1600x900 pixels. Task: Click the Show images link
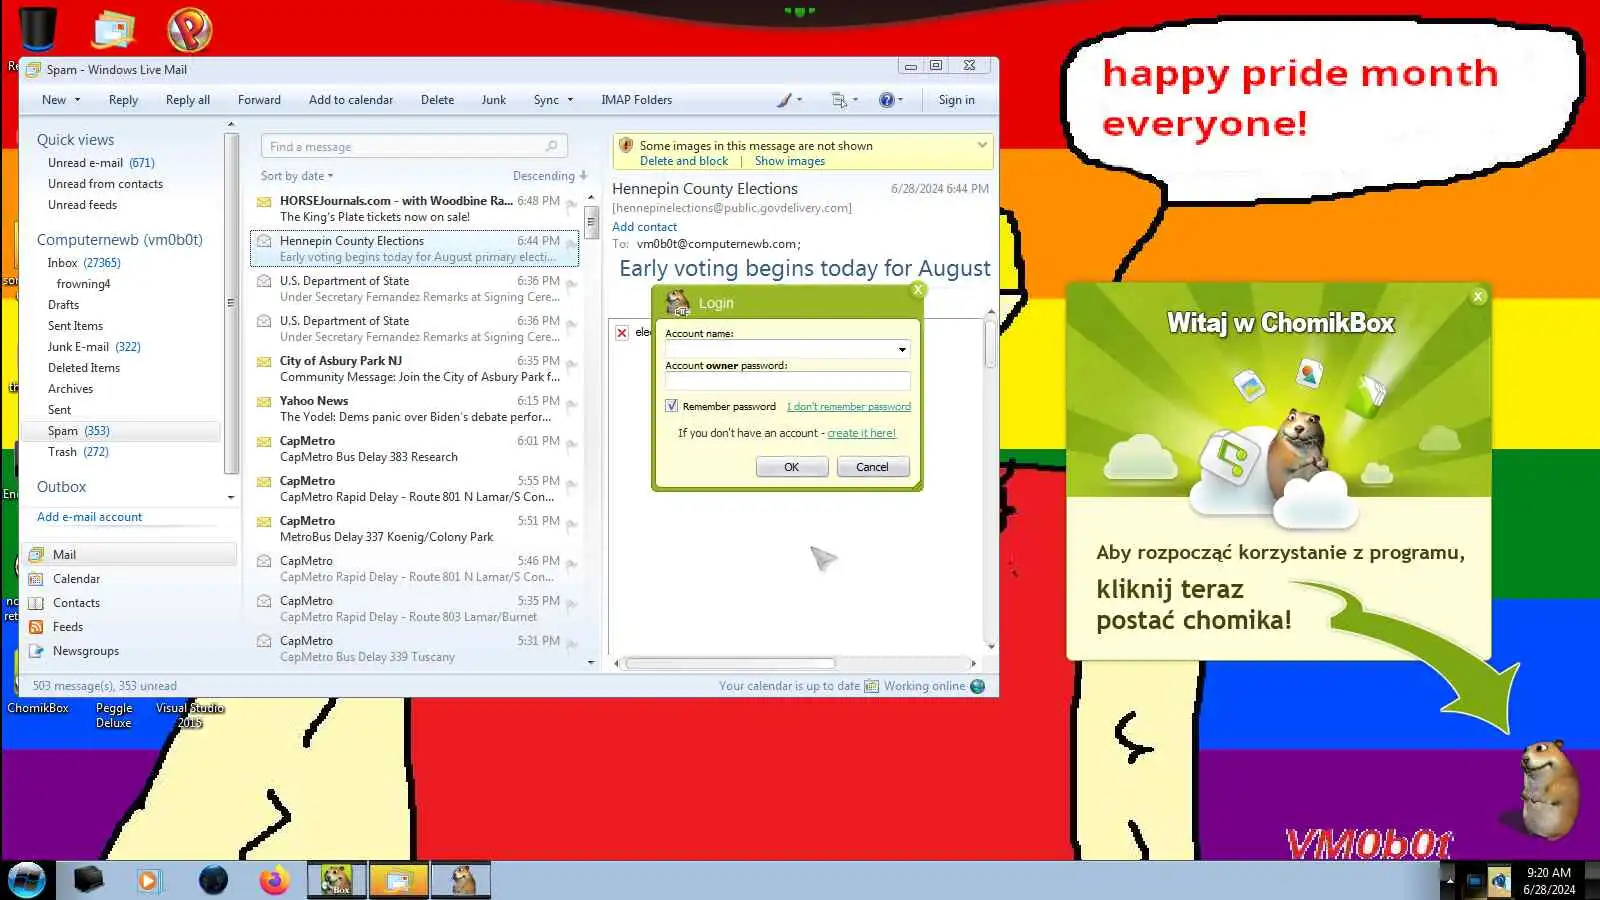pyautogui.click(x=790, y=161)
